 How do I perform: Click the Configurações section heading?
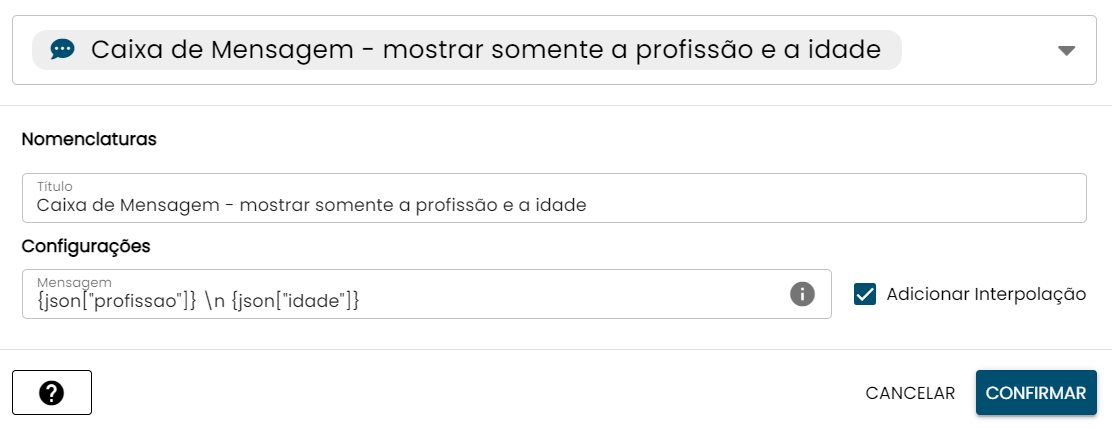[x=86, y=245]
